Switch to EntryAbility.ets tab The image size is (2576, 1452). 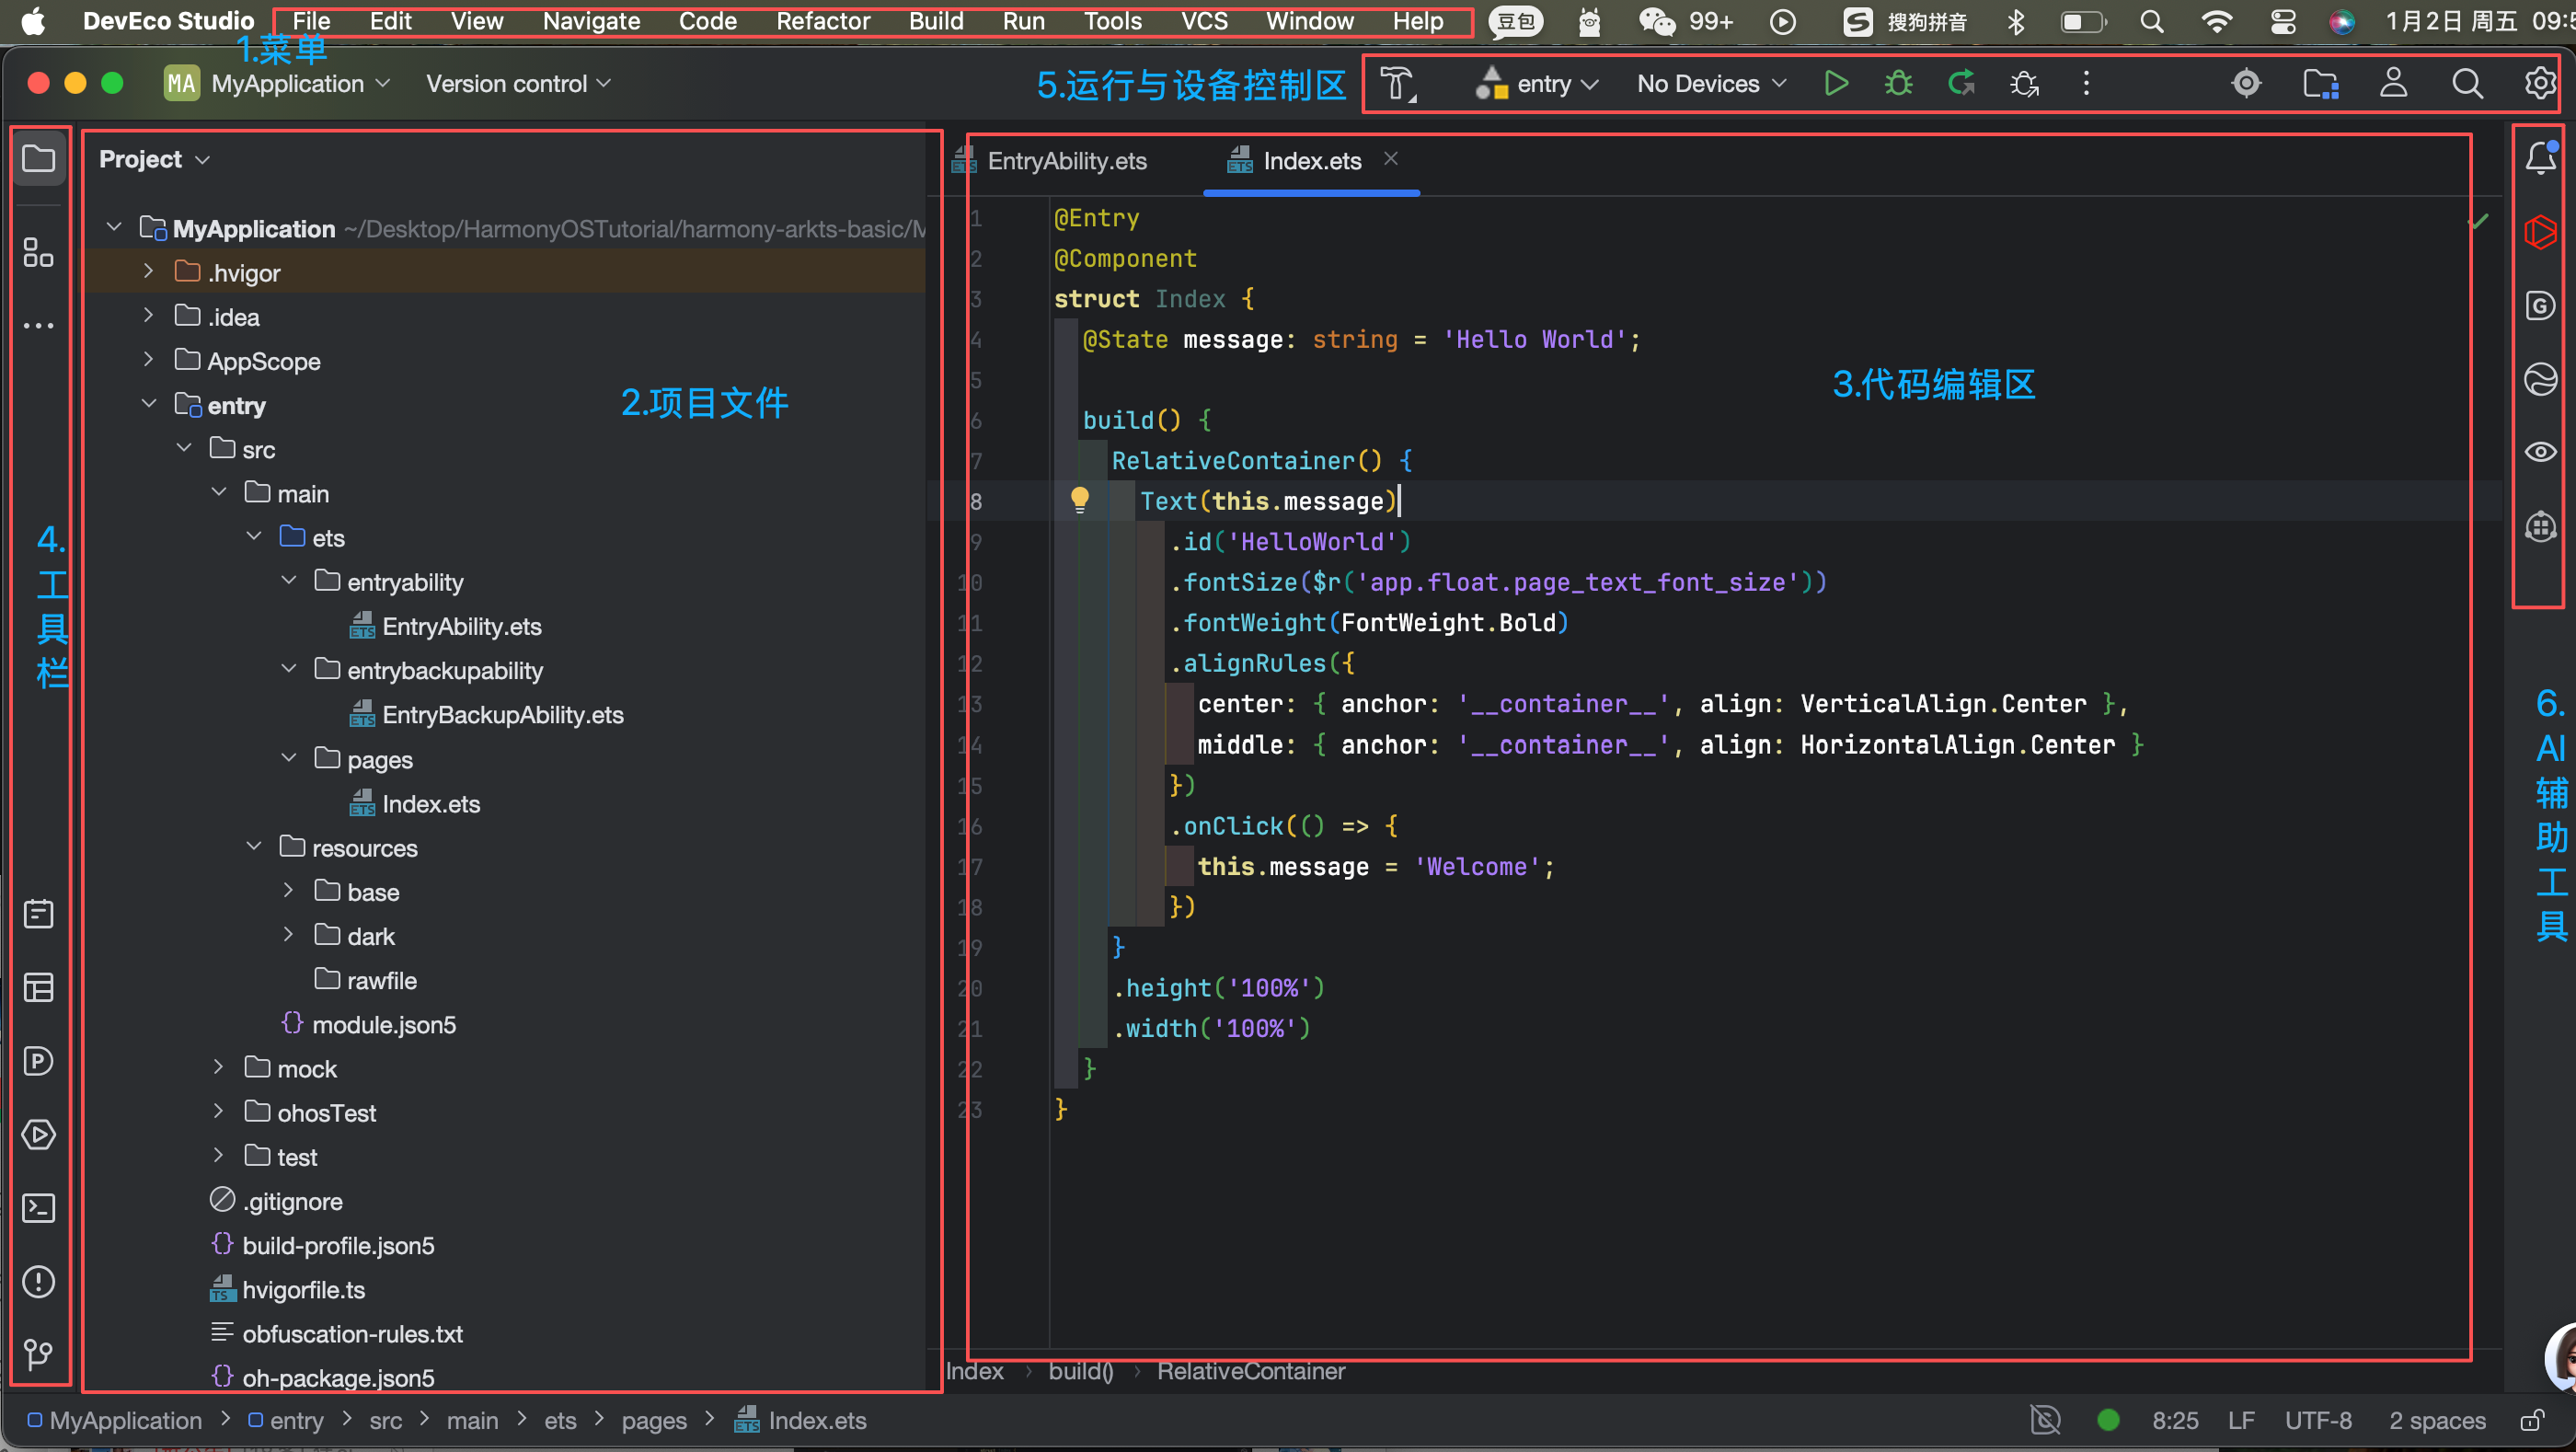[1066, 161]
